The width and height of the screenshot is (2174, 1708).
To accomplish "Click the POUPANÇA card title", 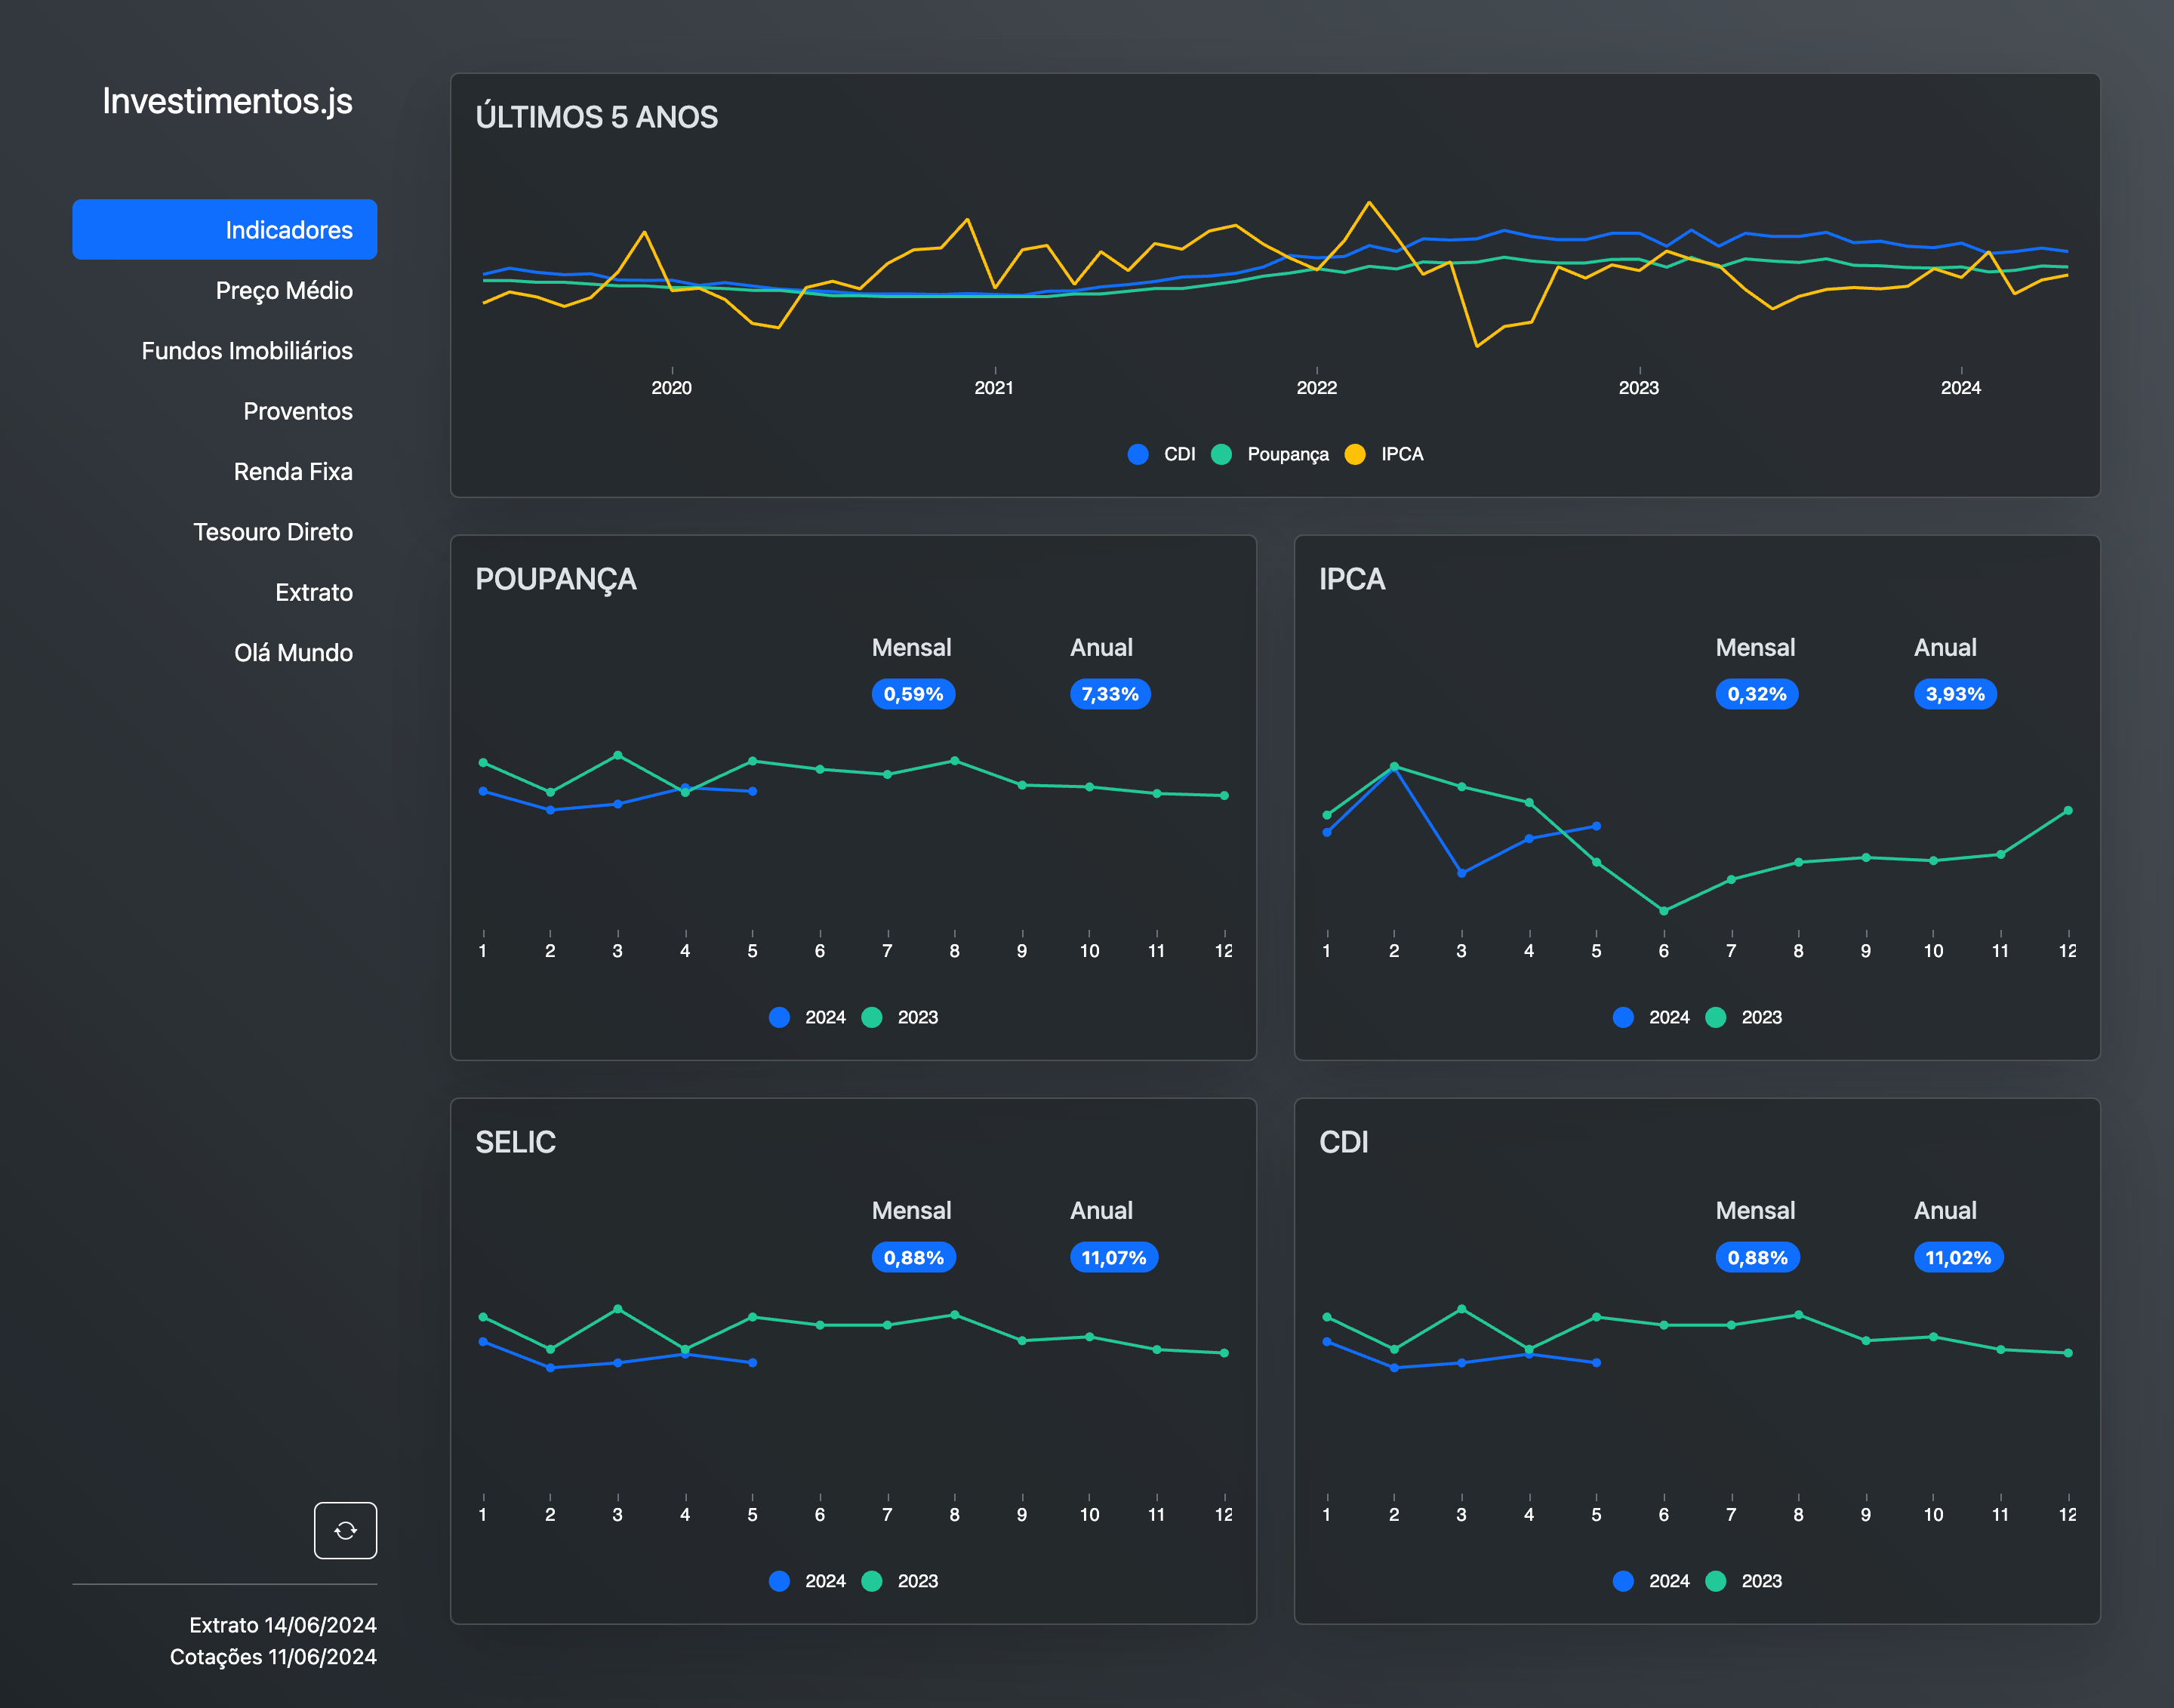I will [556, 579].
